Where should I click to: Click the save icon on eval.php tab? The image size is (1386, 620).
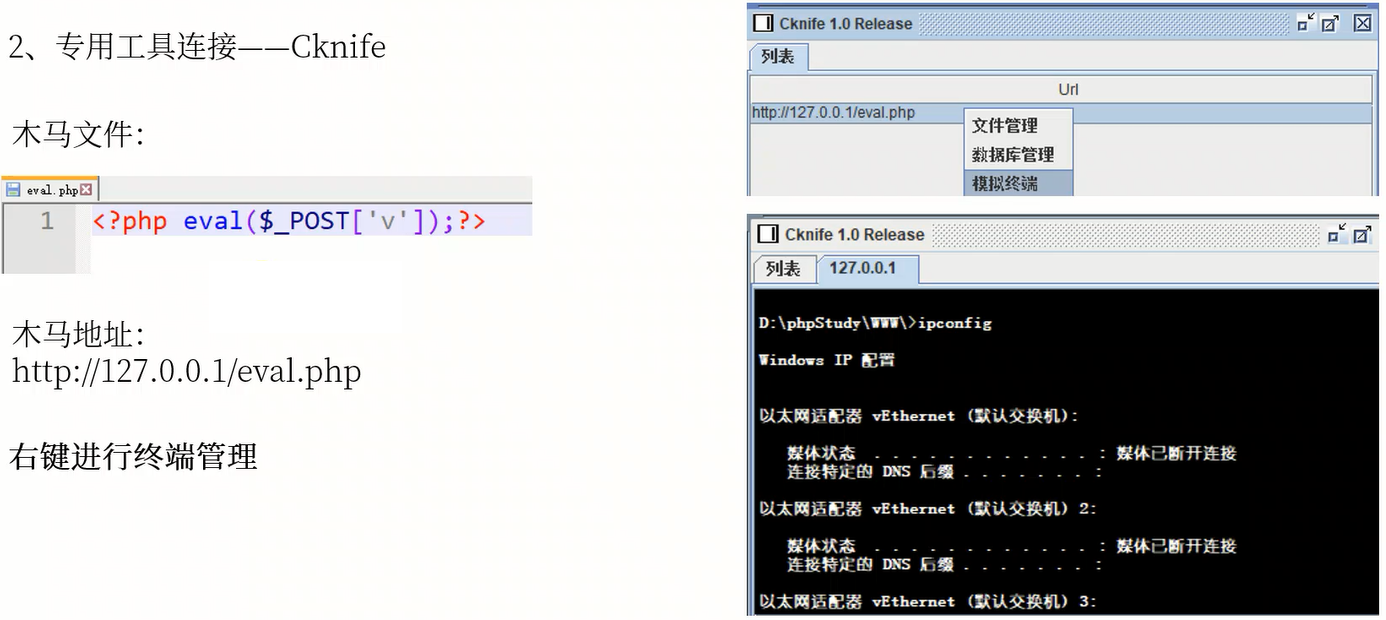tap(13, 189)
